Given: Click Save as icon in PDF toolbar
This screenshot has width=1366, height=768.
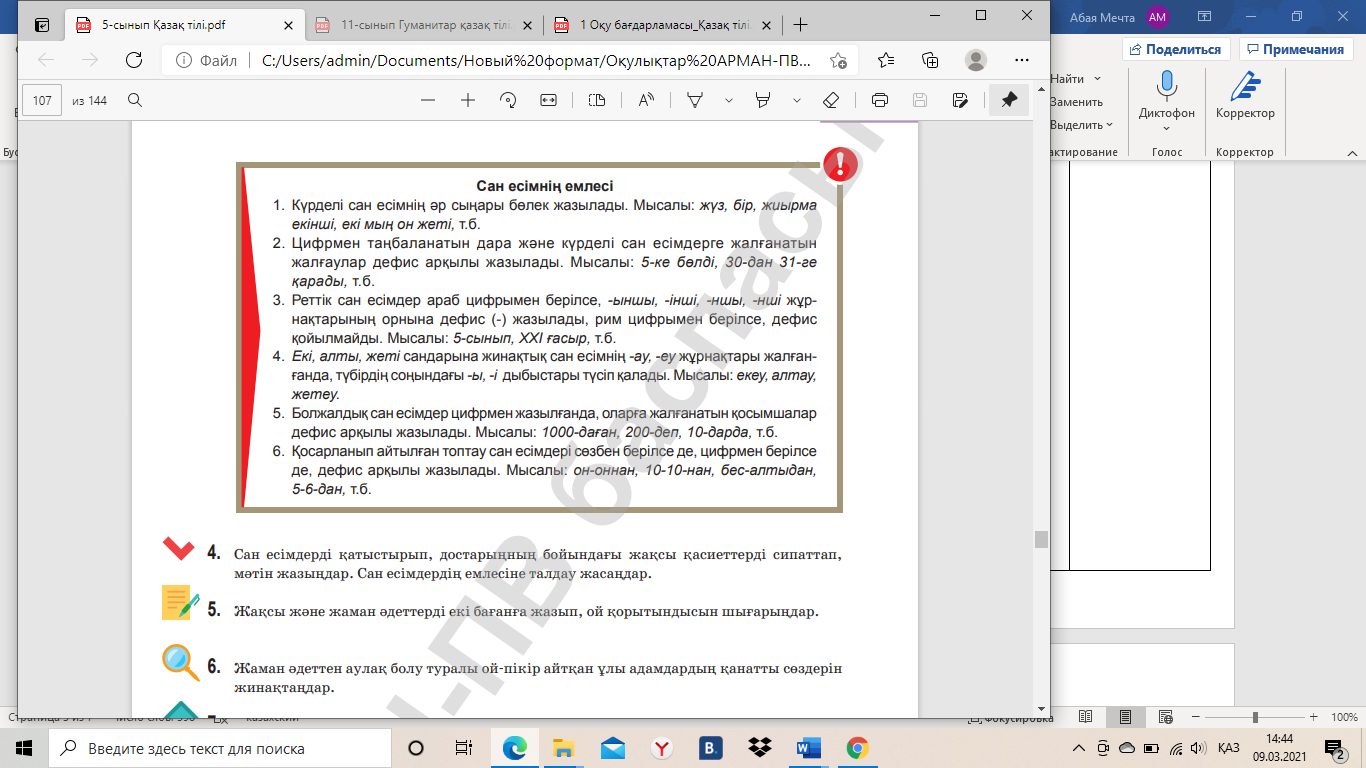Looking at the screenshot, I should tap(960, 100).
